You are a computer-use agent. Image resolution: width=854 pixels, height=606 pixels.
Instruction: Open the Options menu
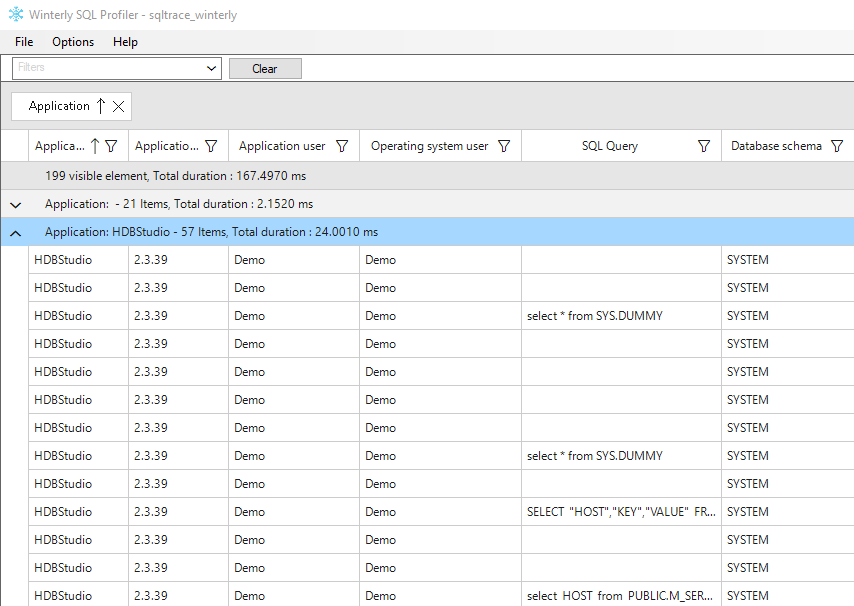point(73,42)
